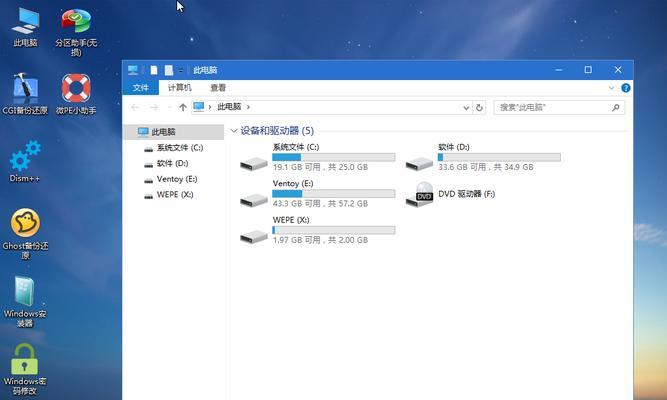This screenshot has height=400, width=667.
Task: Click text 19.1 GB 可用, 共 25.0 GB
Action: point(320,167)
